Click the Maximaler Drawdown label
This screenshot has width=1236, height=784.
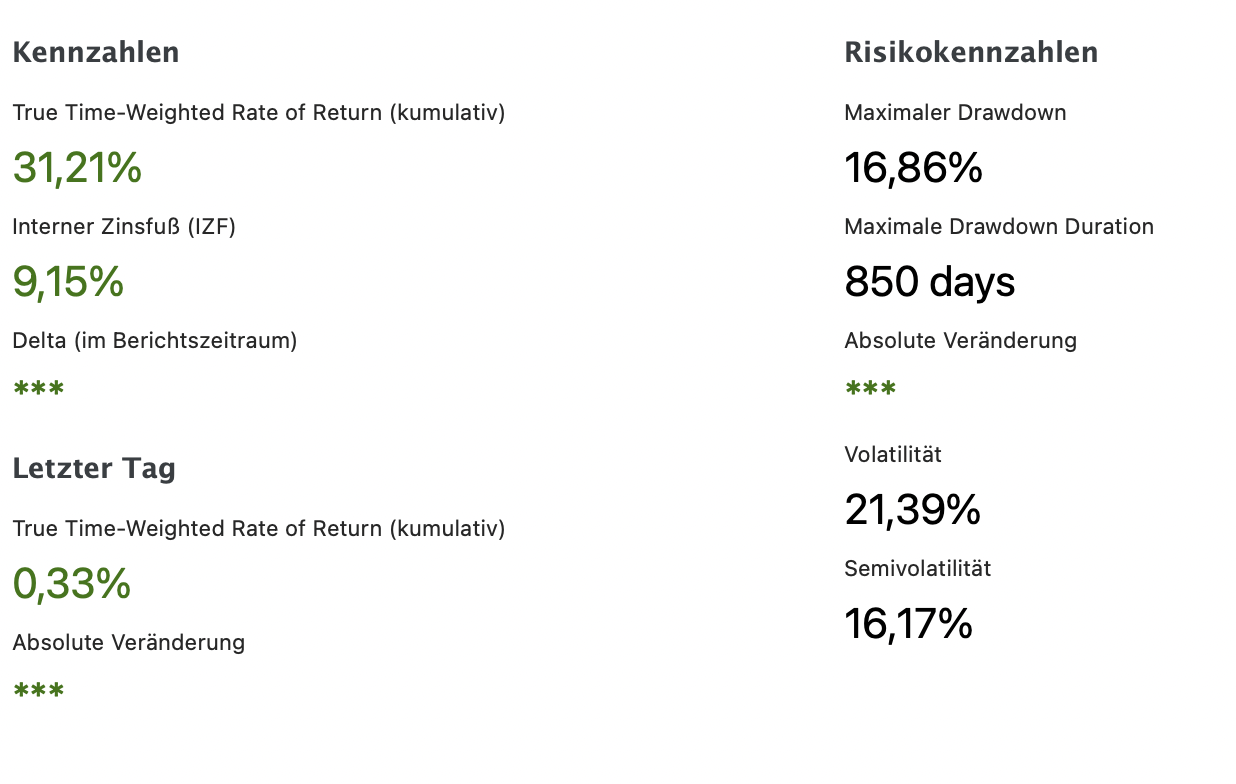click(x=955, y=113)
